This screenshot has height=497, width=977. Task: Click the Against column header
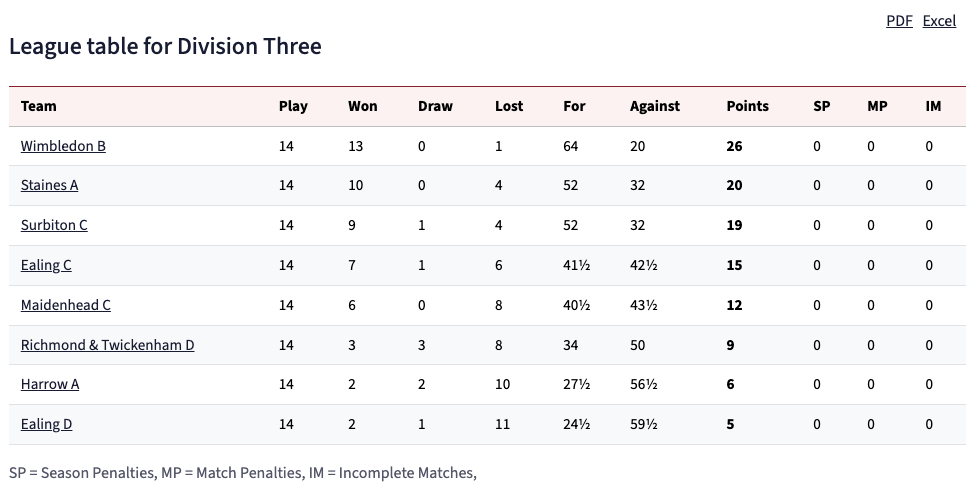pos(654,106)
